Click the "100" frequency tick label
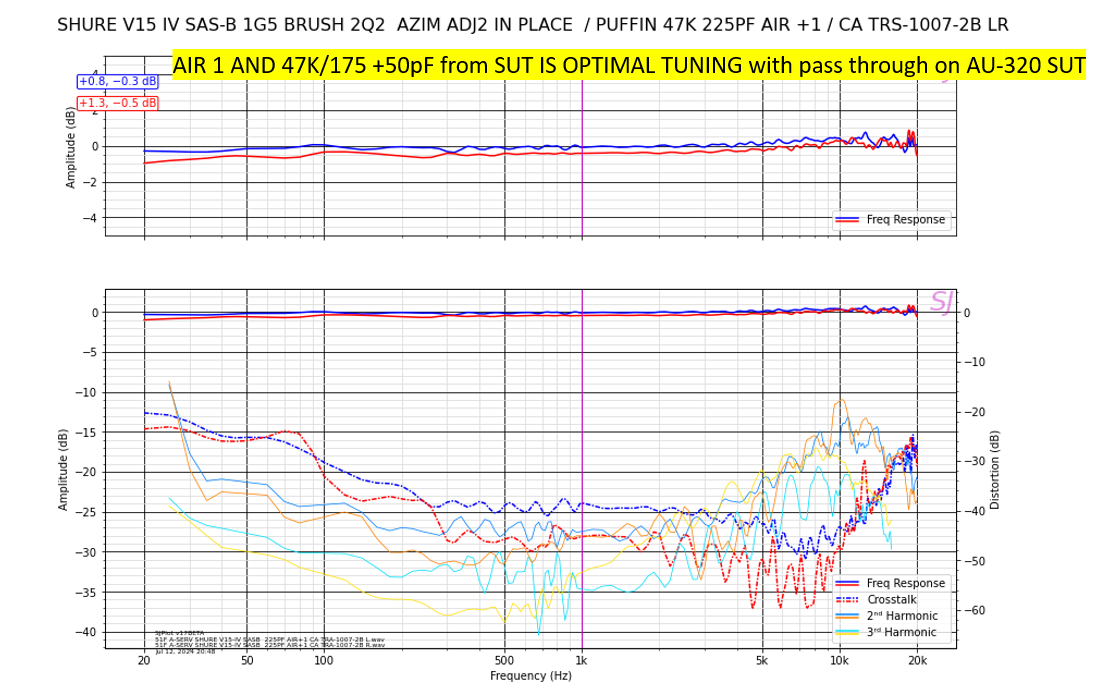 tap(323, 661)
